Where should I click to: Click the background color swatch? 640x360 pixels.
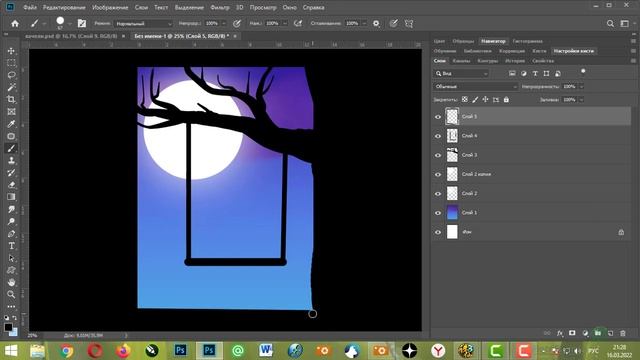coord(14,332)
